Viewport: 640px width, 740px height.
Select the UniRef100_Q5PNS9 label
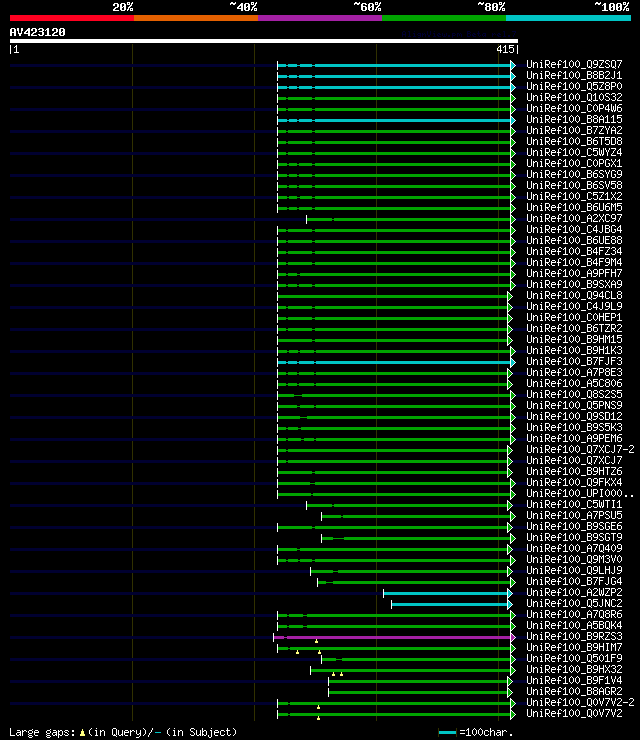(x=574, y=405)
